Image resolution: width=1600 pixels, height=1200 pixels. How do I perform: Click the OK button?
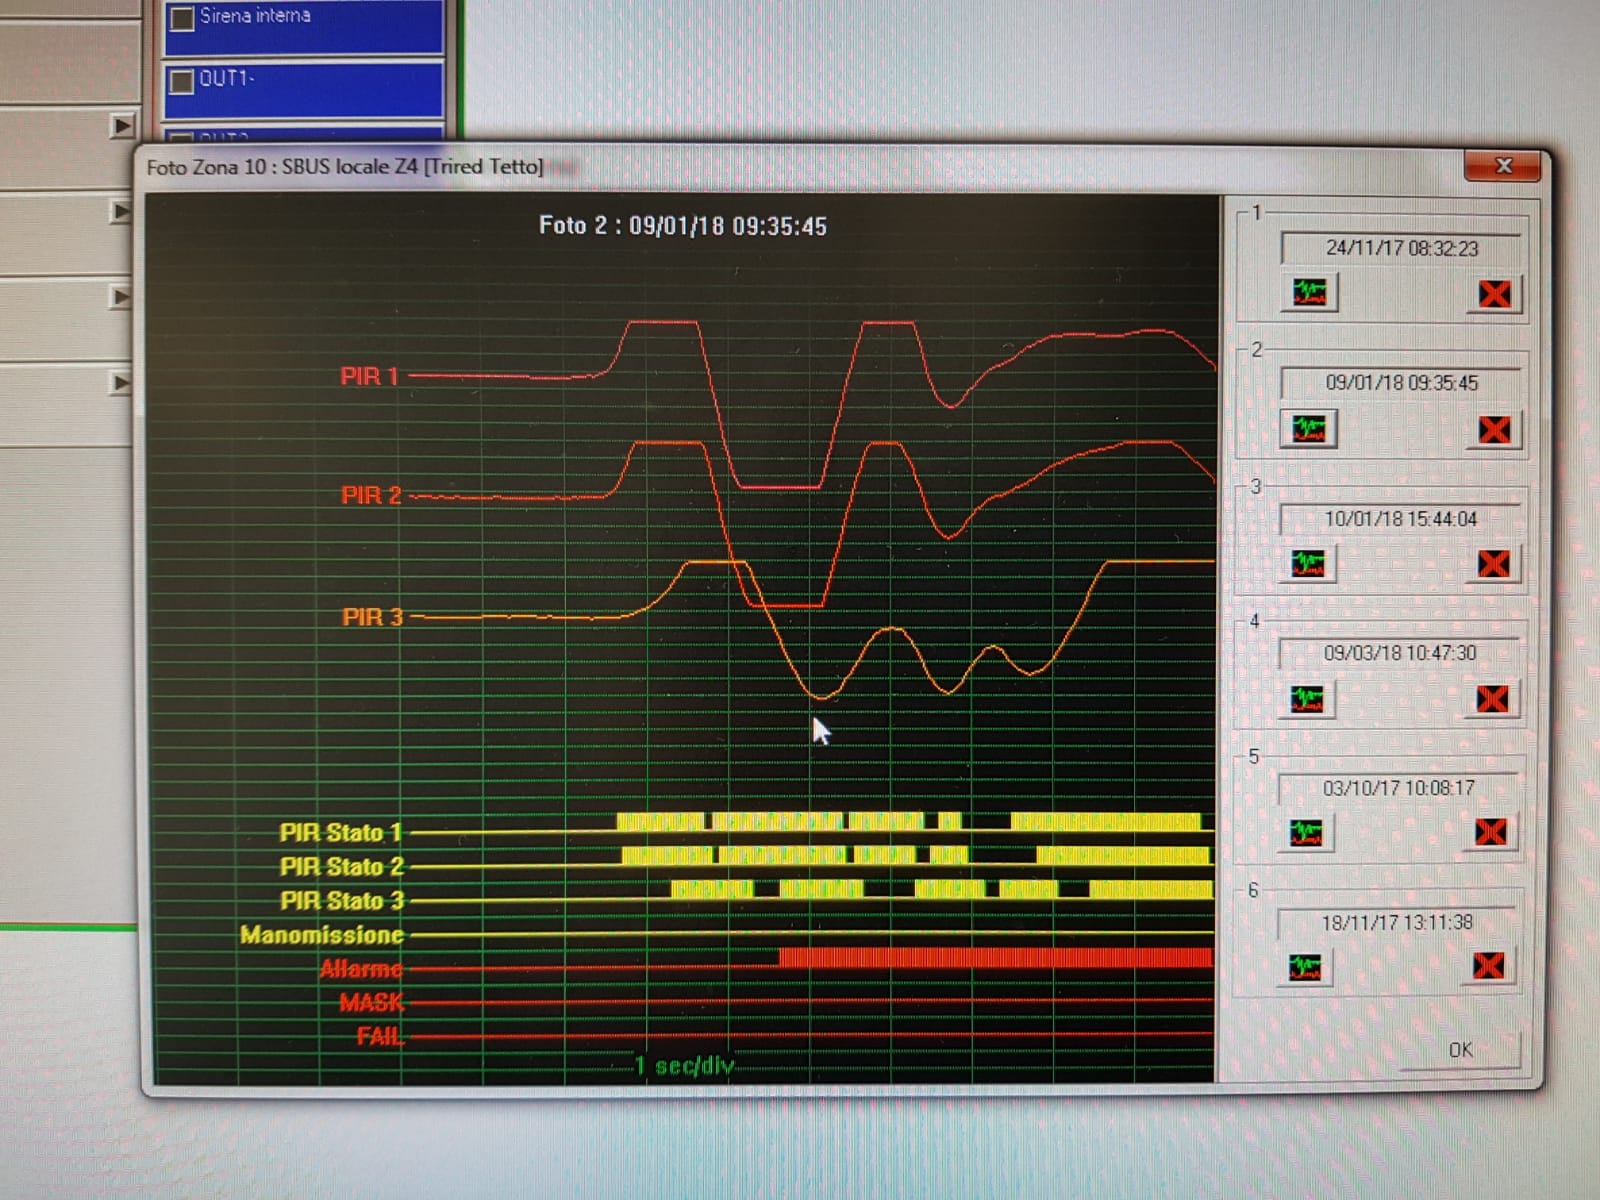coord(1460,1050)
